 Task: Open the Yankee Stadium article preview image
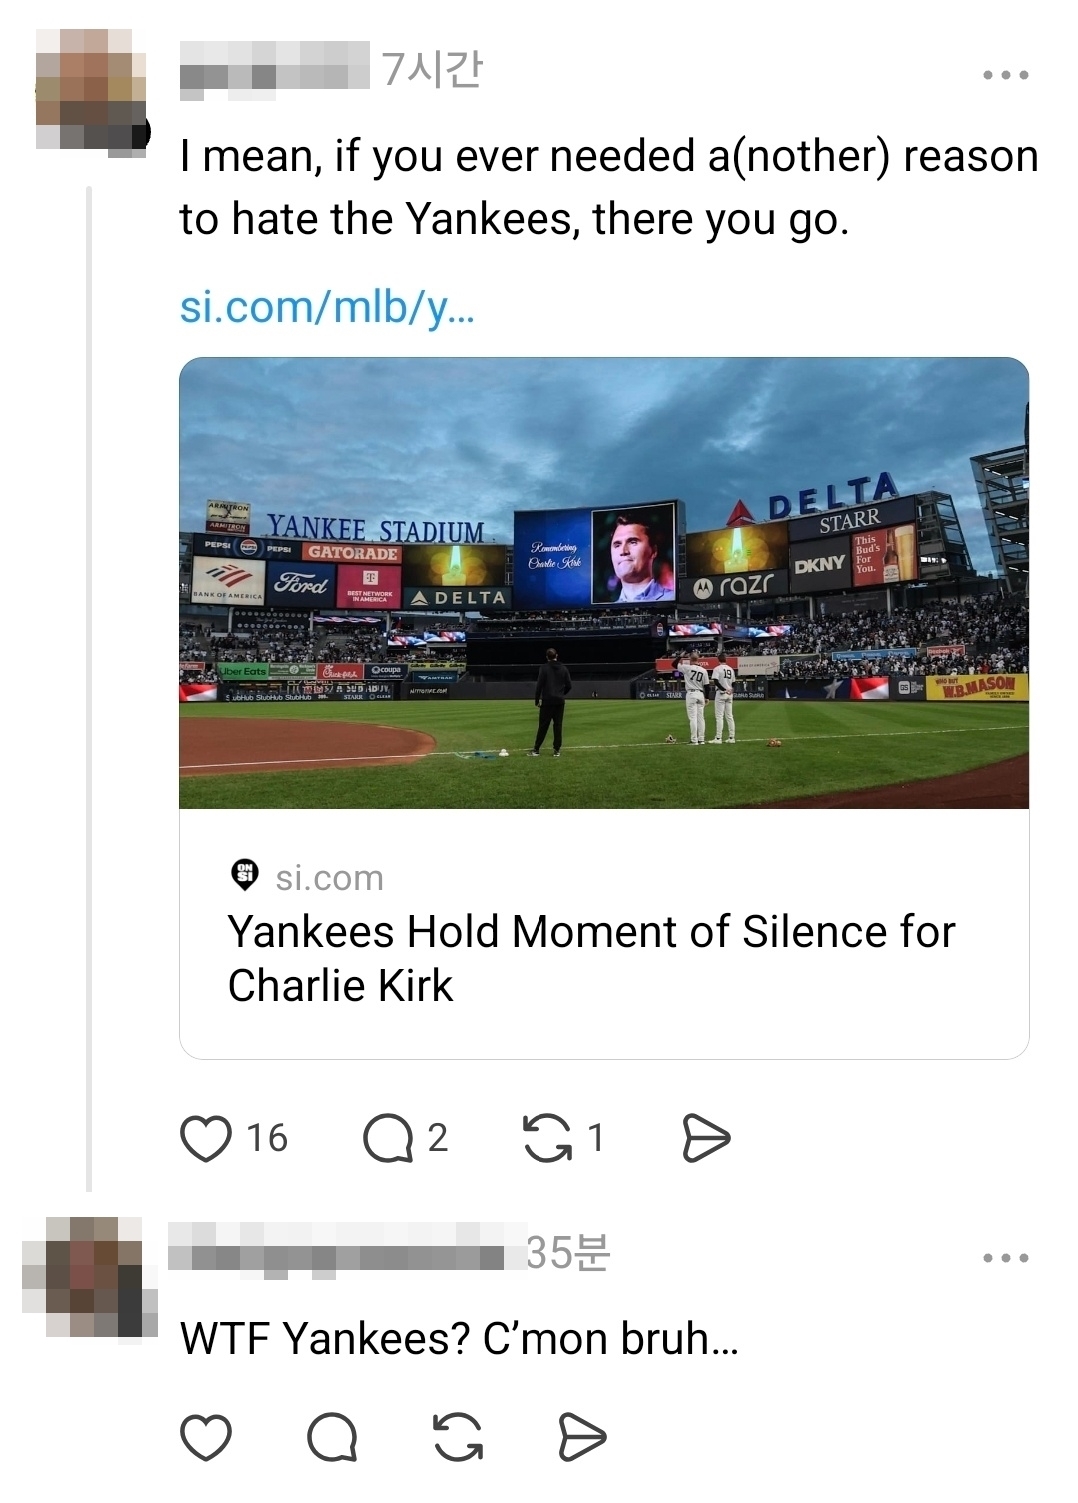coord(604,583)
